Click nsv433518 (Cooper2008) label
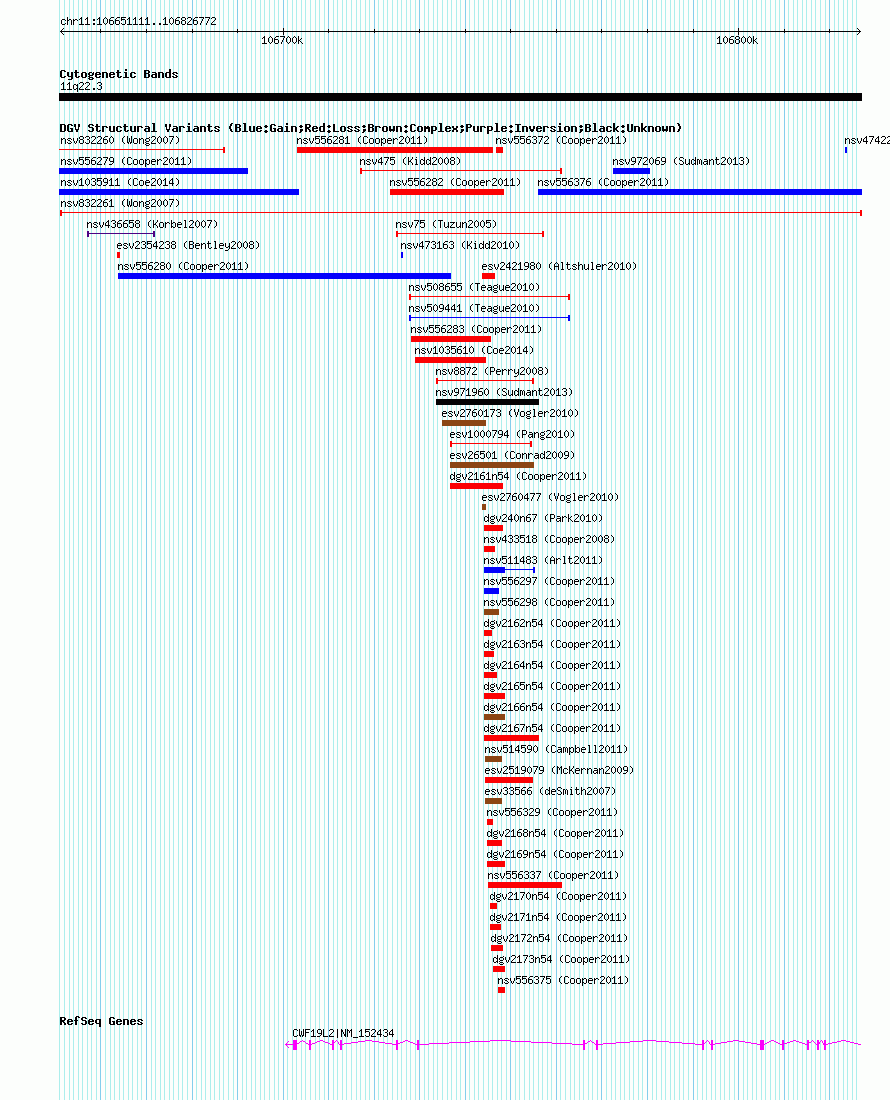The height and width of the screenshot is (1100, 890). click(549, 540)
